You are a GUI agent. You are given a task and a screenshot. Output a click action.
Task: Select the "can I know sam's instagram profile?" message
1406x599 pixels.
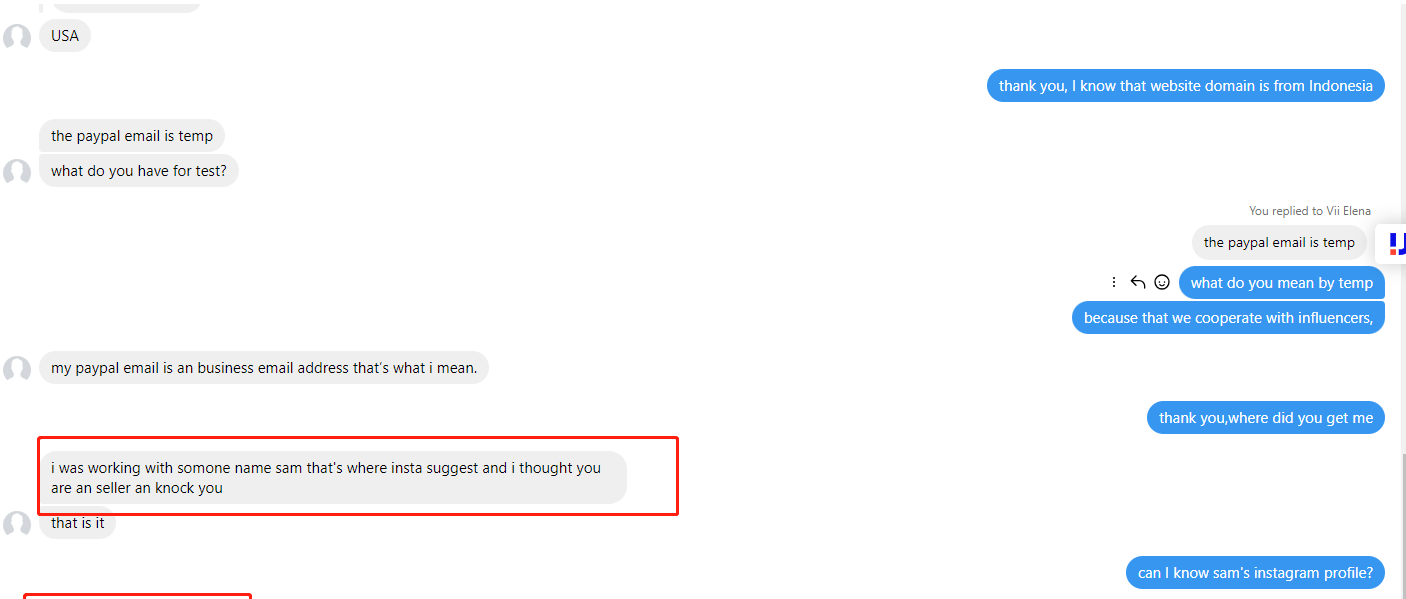point(1255,573)
